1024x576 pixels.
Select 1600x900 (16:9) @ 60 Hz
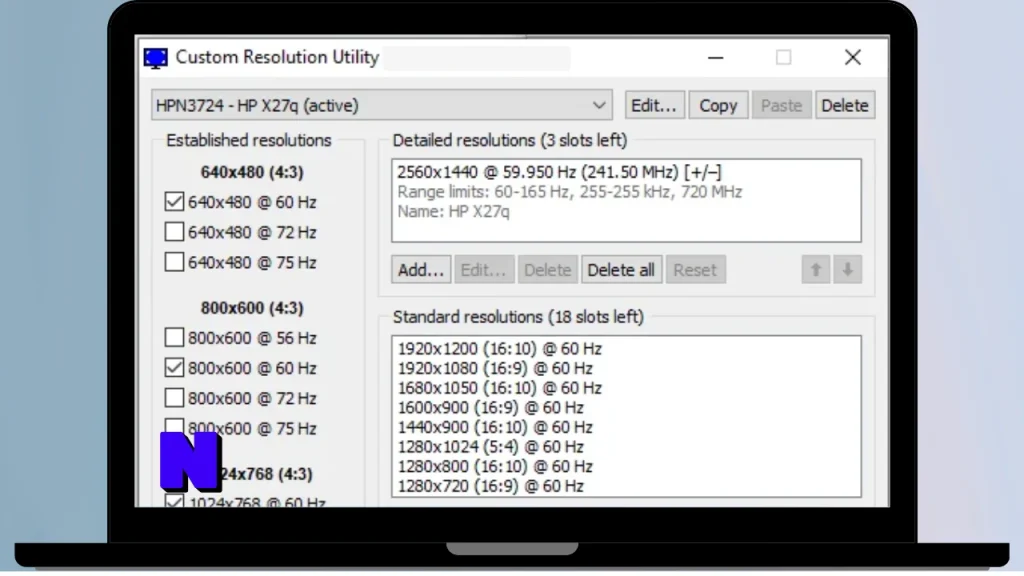[x=490, y=408]
